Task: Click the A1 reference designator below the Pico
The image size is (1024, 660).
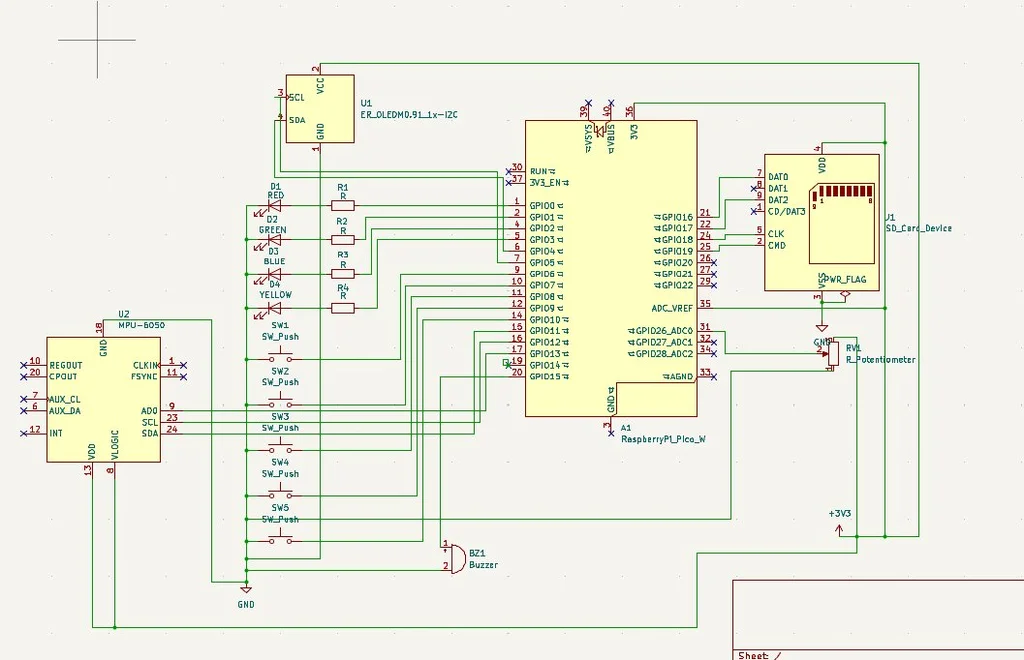Action: (x=626, y=428)
